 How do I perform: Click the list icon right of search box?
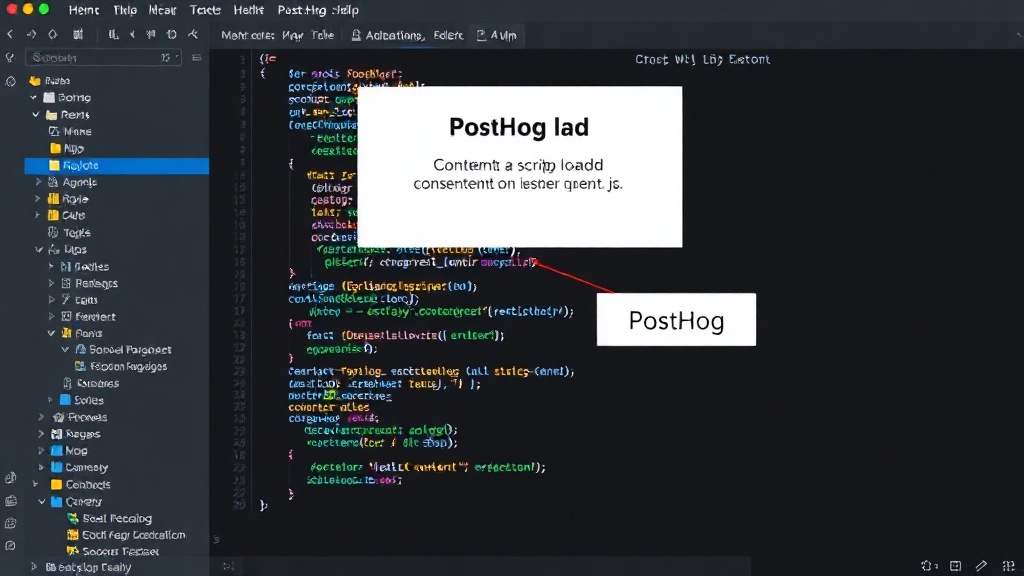click(197, 57)
